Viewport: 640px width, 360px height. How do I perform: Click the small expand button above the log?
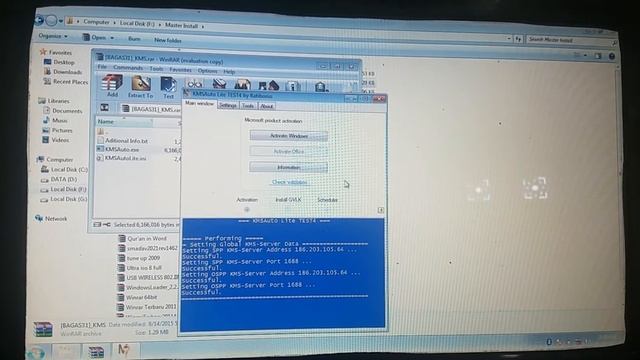[x=380, y=210]
